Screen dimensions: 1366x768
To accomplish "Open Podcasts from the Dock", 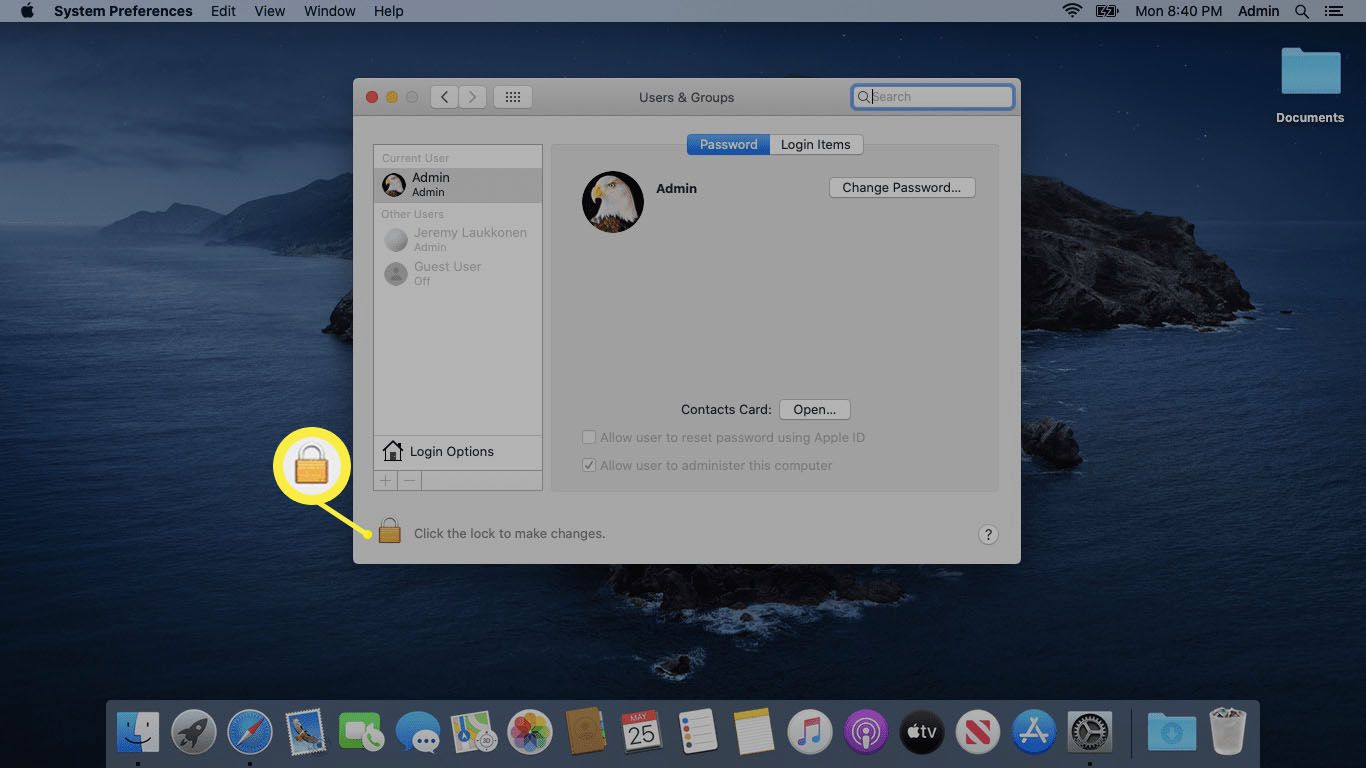I will pos(865,733).
